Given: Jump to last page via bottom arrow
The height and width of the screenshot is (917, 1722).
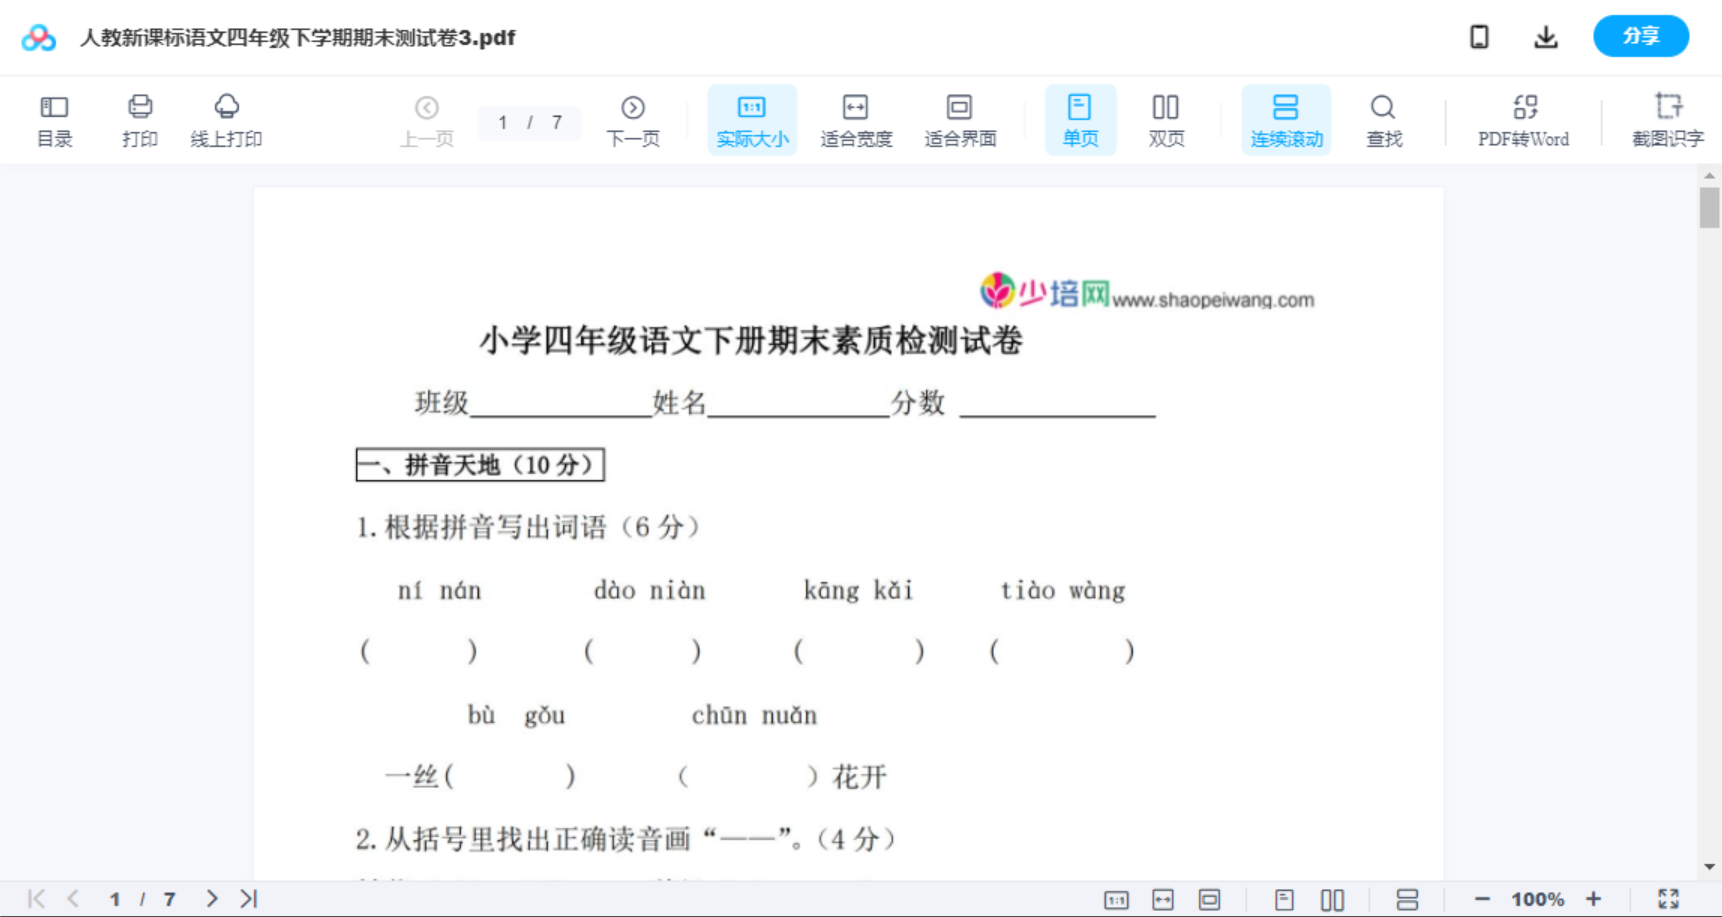Looking at the screenshot, I should point(247,898).
